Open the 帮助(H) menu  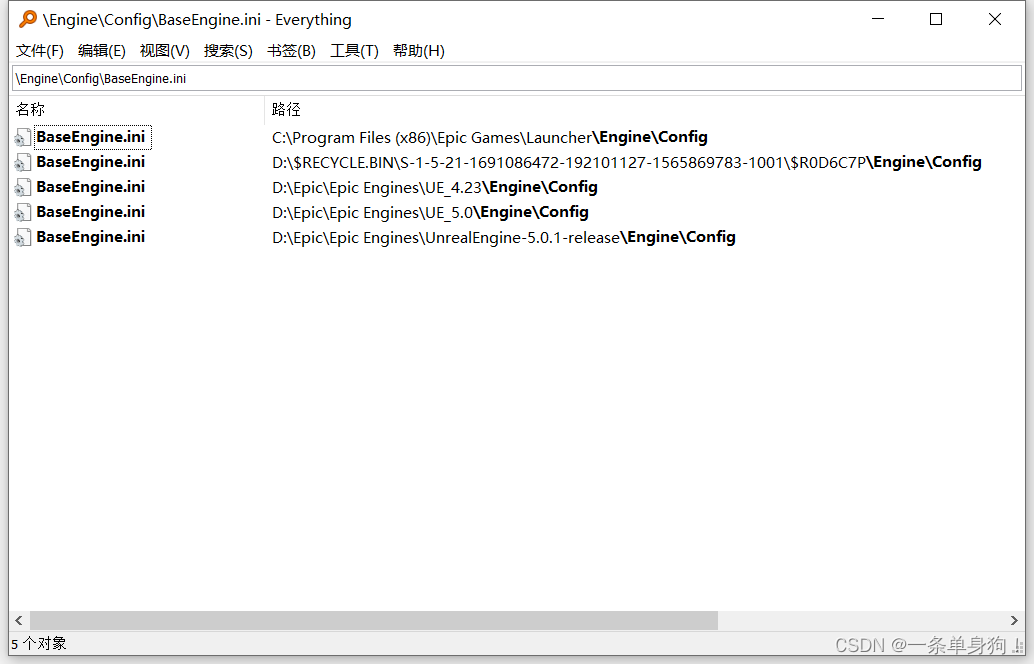pyautogui.click(x=419, y=51)
